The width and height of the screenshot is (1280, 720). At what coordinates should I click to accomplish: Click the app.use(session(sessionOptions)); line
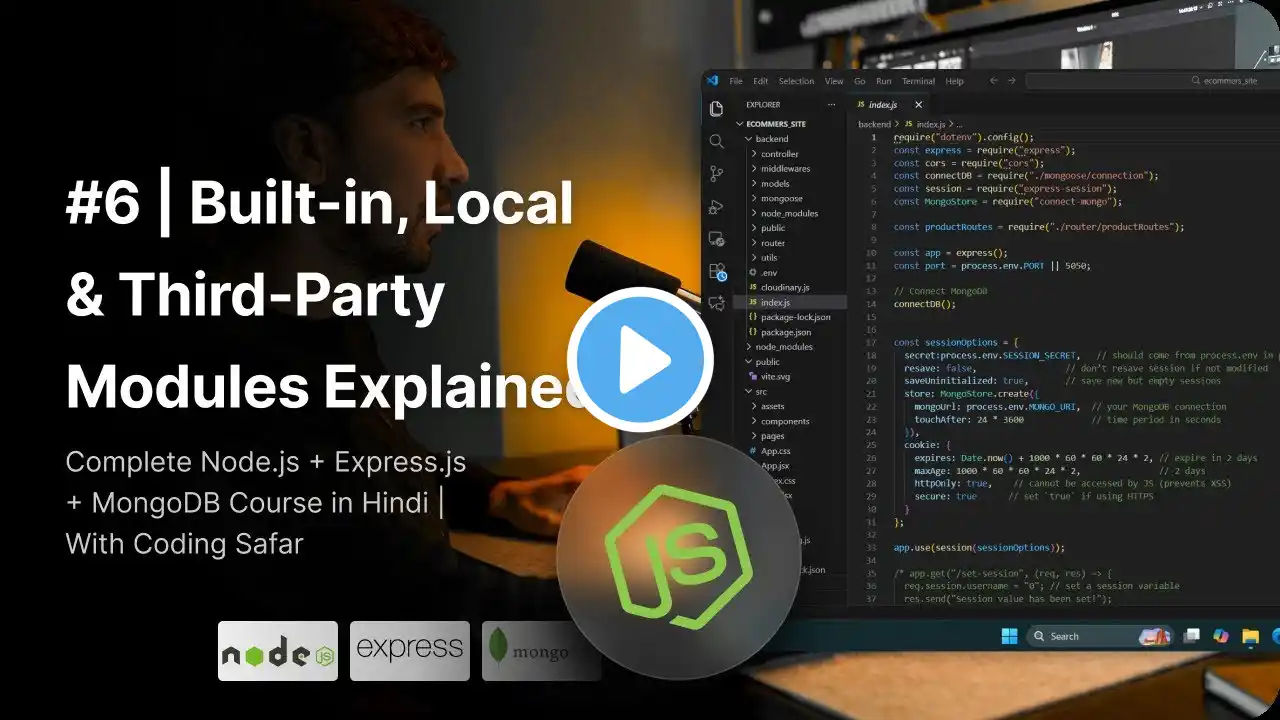tap(979, 547)
